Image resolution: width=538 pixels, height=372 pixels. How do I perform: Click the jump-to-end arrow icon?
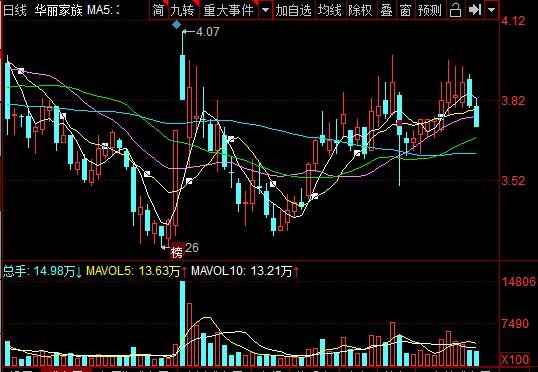pyautogui.click(x=475, y=10)
